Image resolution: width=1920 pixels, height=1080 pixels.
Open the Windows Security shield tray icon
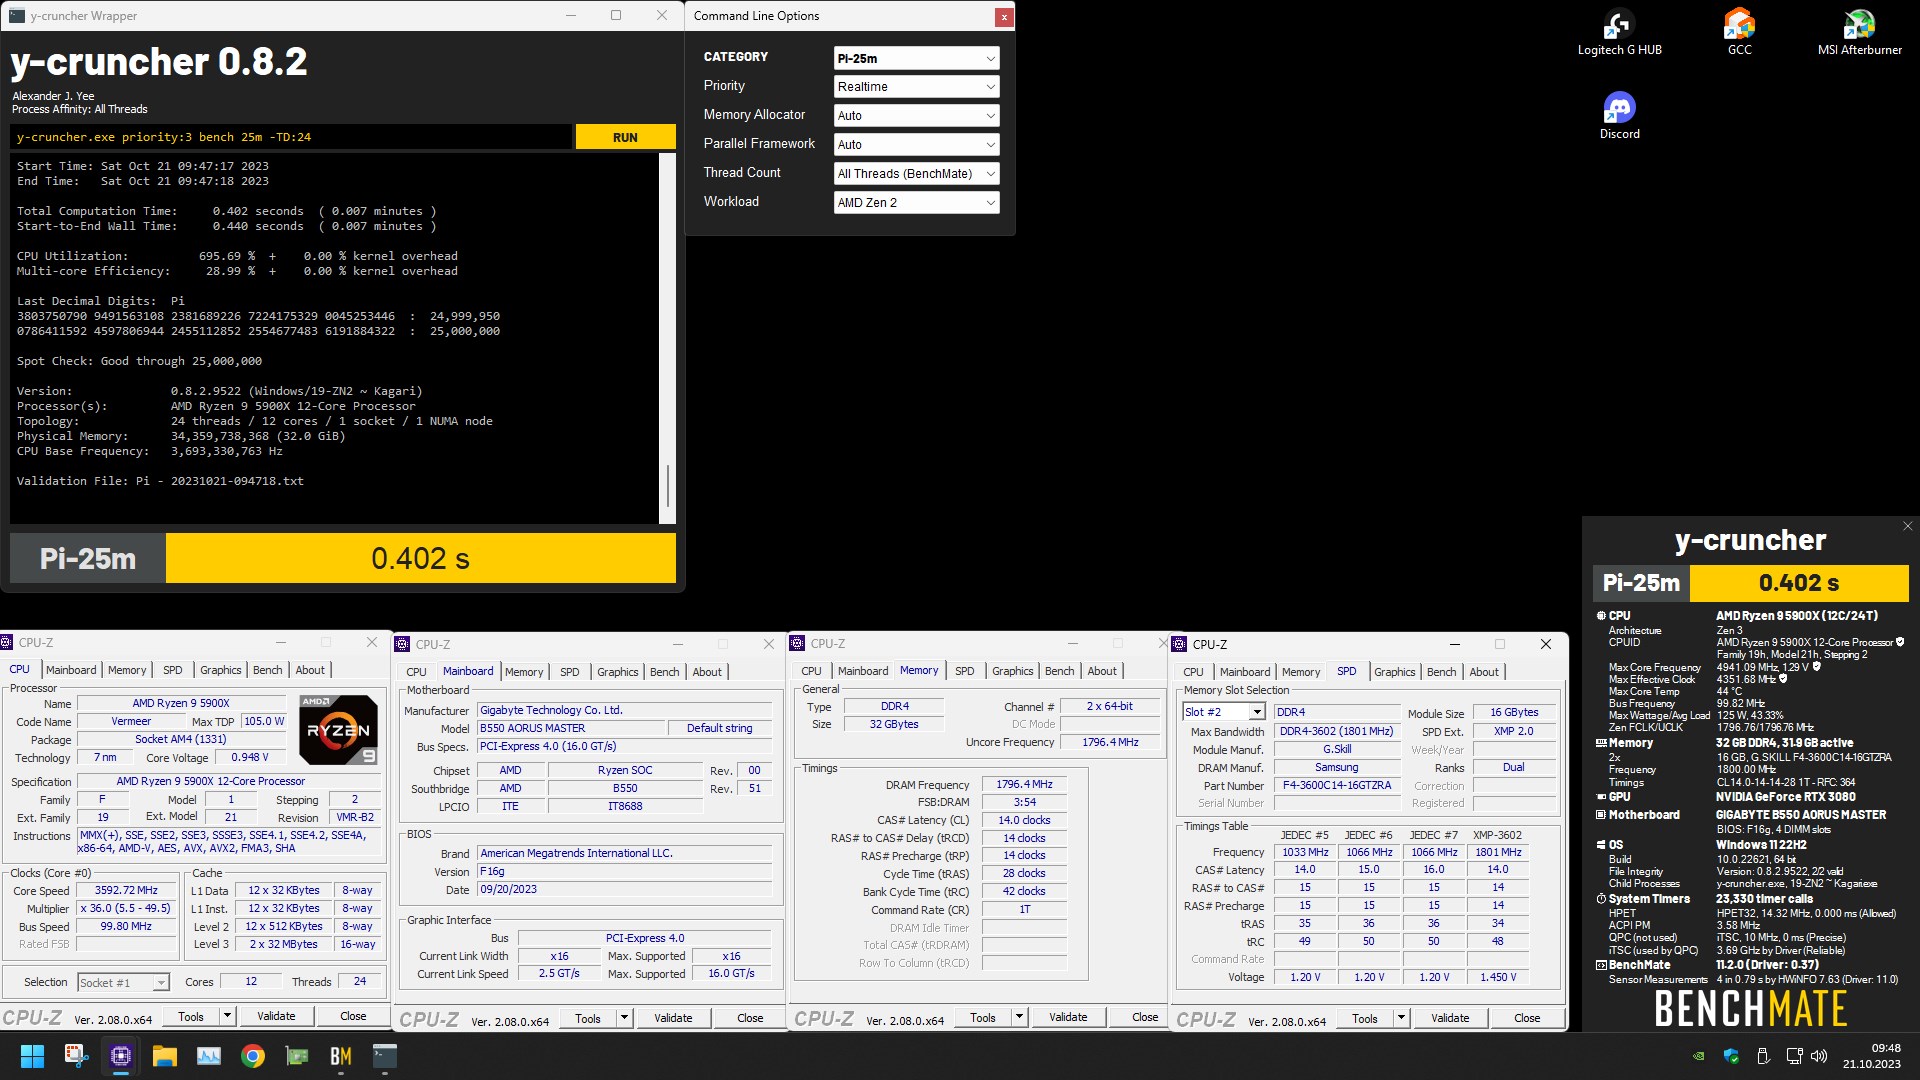pyautogui.click(x=1731, y=1056)
